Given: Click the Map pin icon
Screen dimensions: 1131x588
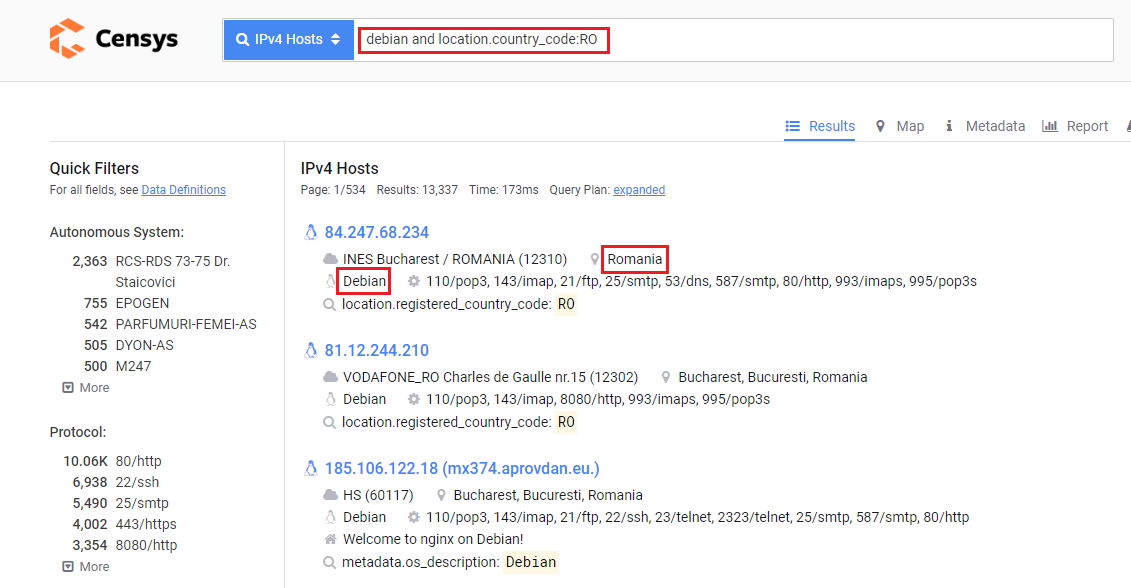Looking at the screenshot, I should [880, 126].
